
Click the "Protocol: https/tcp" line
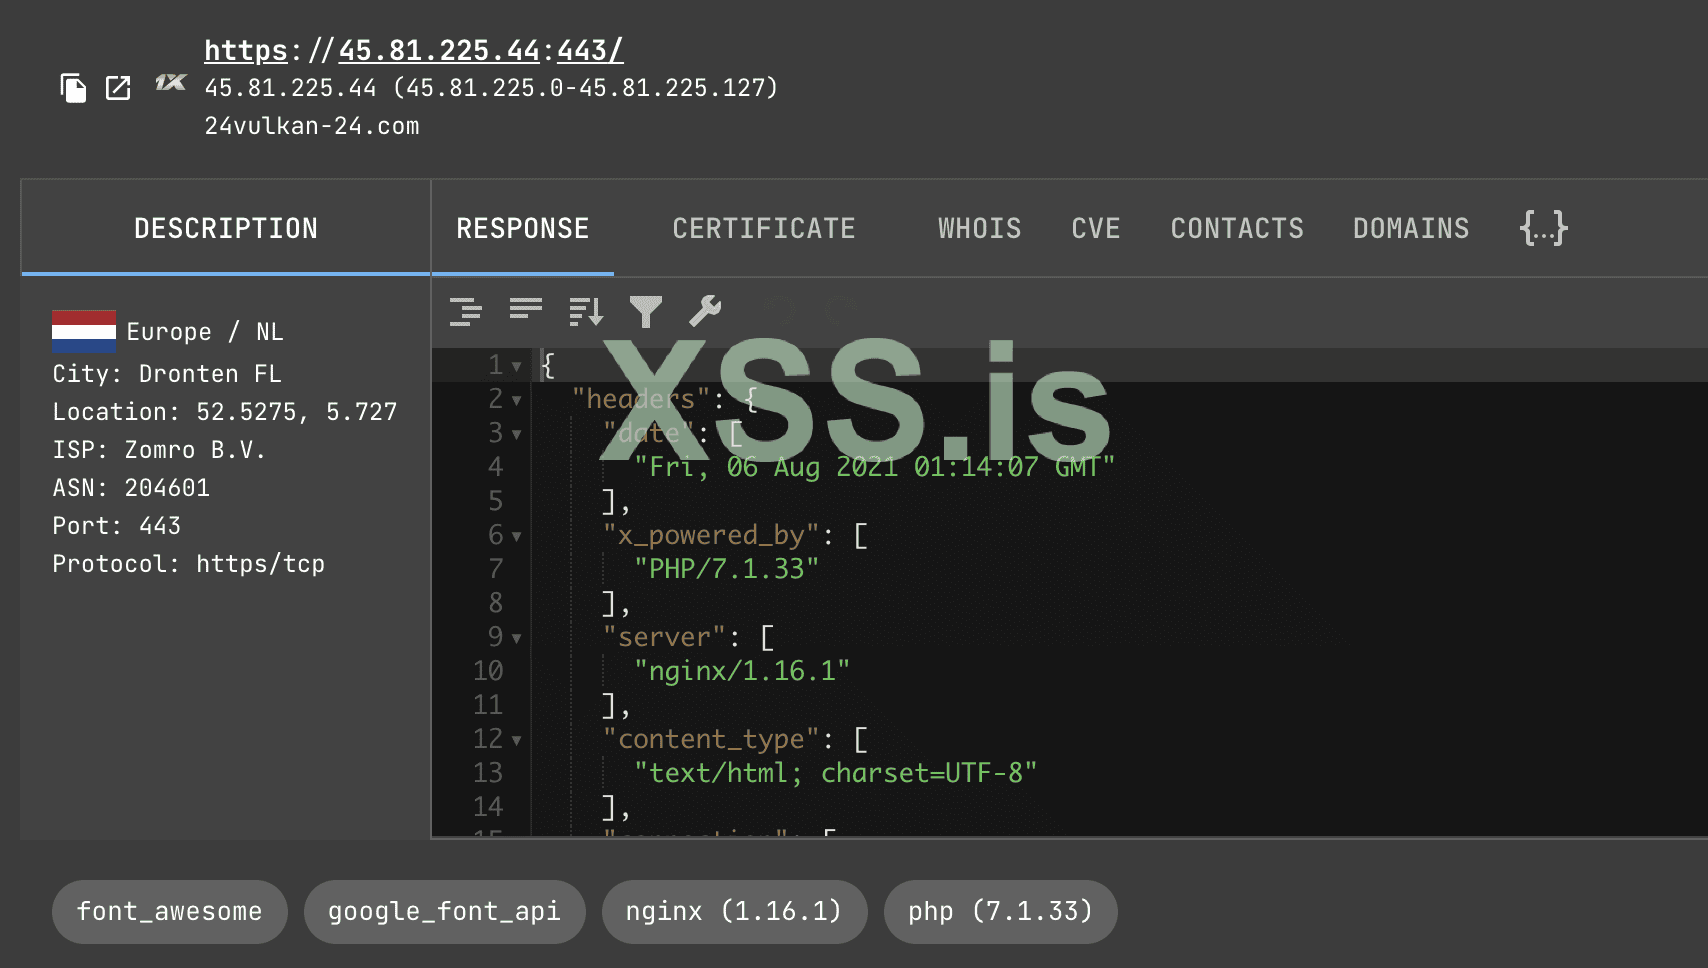click(x=189, y=564)
